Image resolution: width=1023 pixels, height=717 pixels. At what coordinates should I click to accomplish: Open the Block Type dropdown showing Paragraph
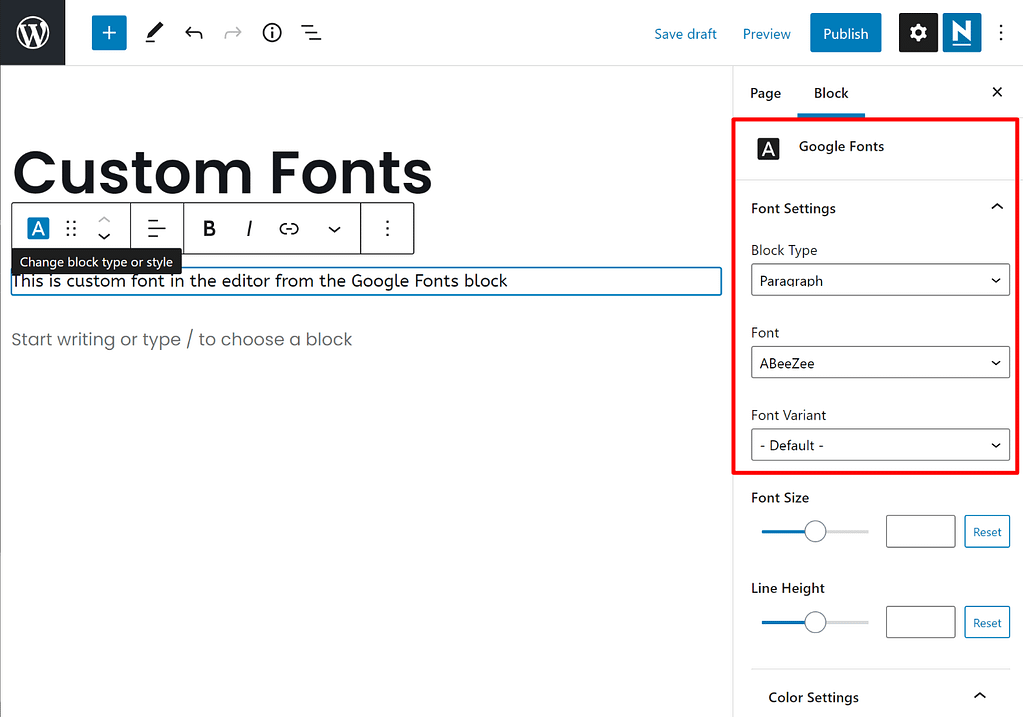(879, 280)
